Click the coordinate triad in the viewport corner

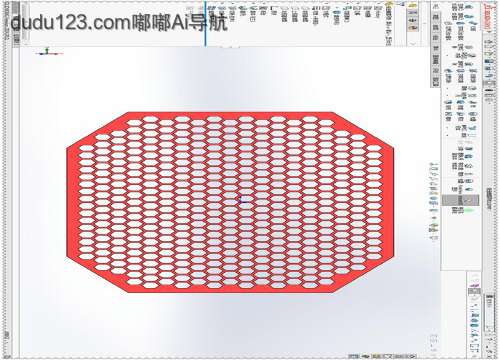click(x=49, y=52)
